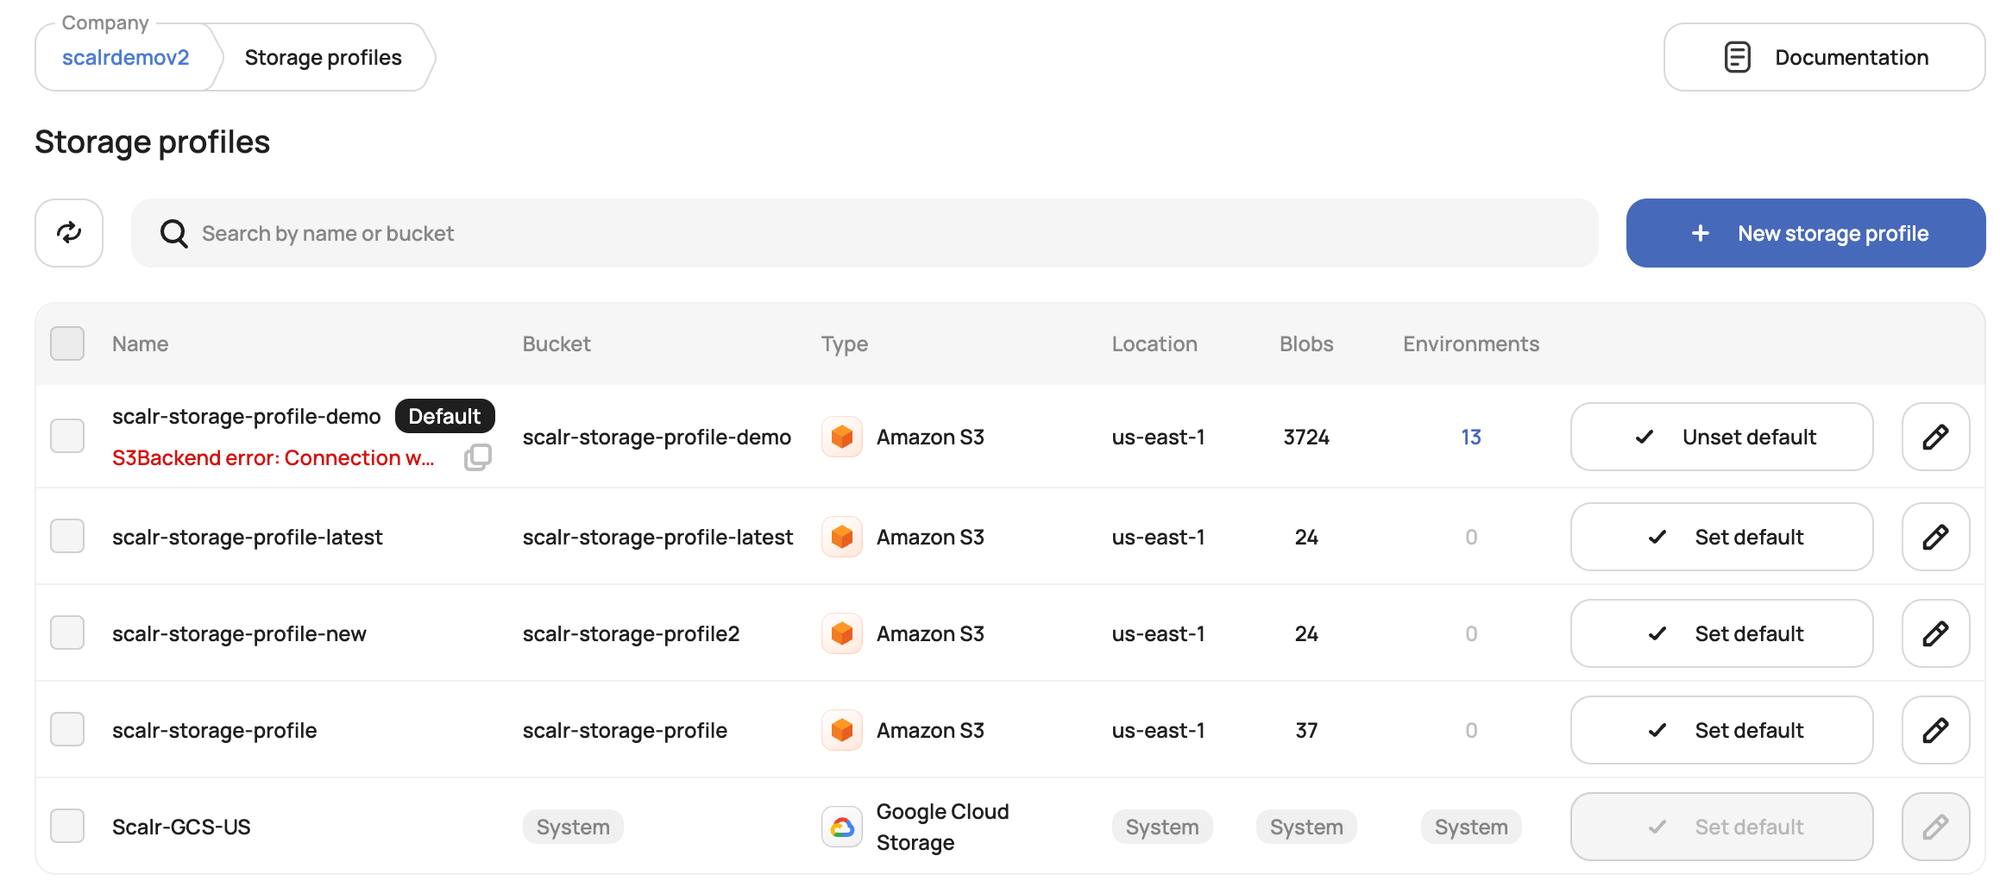Focus the search by name or bucket field
This screenshot has height=894, width=2000.
coord(864,233)
